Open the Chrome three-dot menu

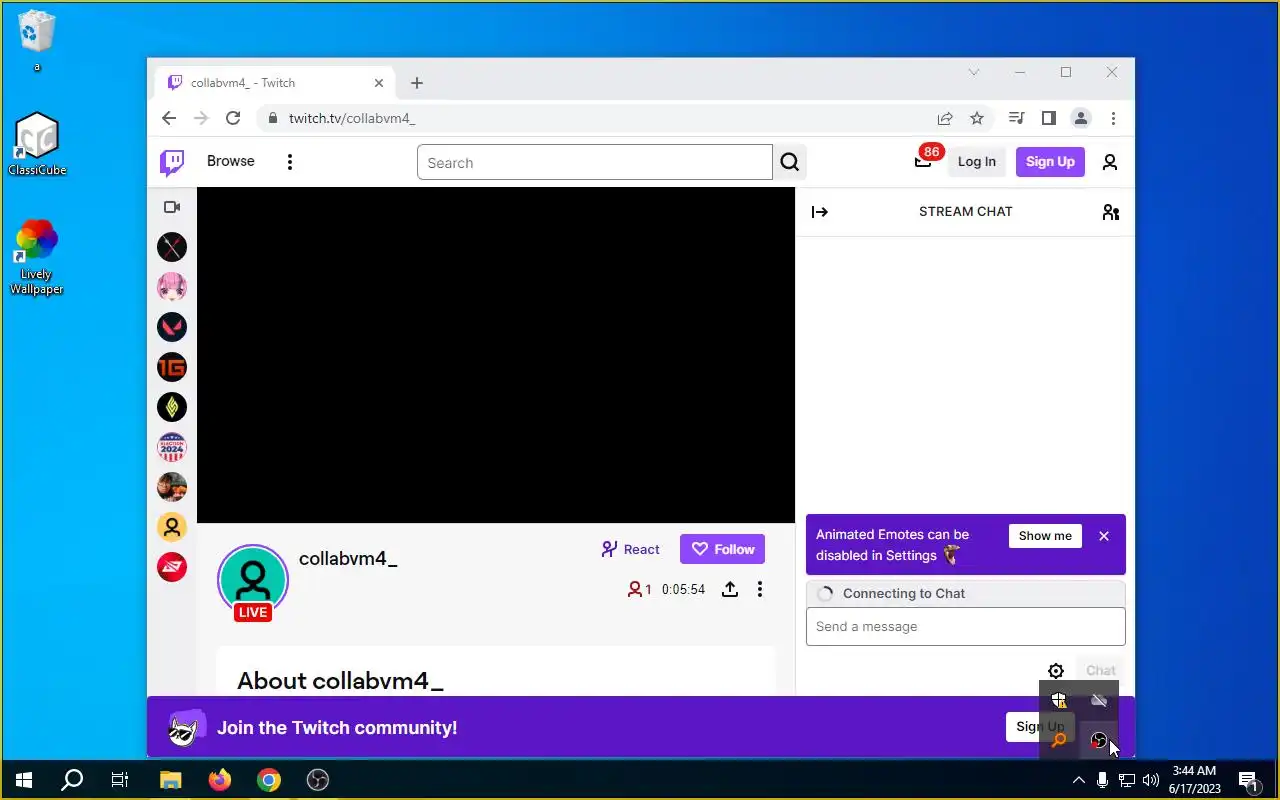tap(1113, 118)
